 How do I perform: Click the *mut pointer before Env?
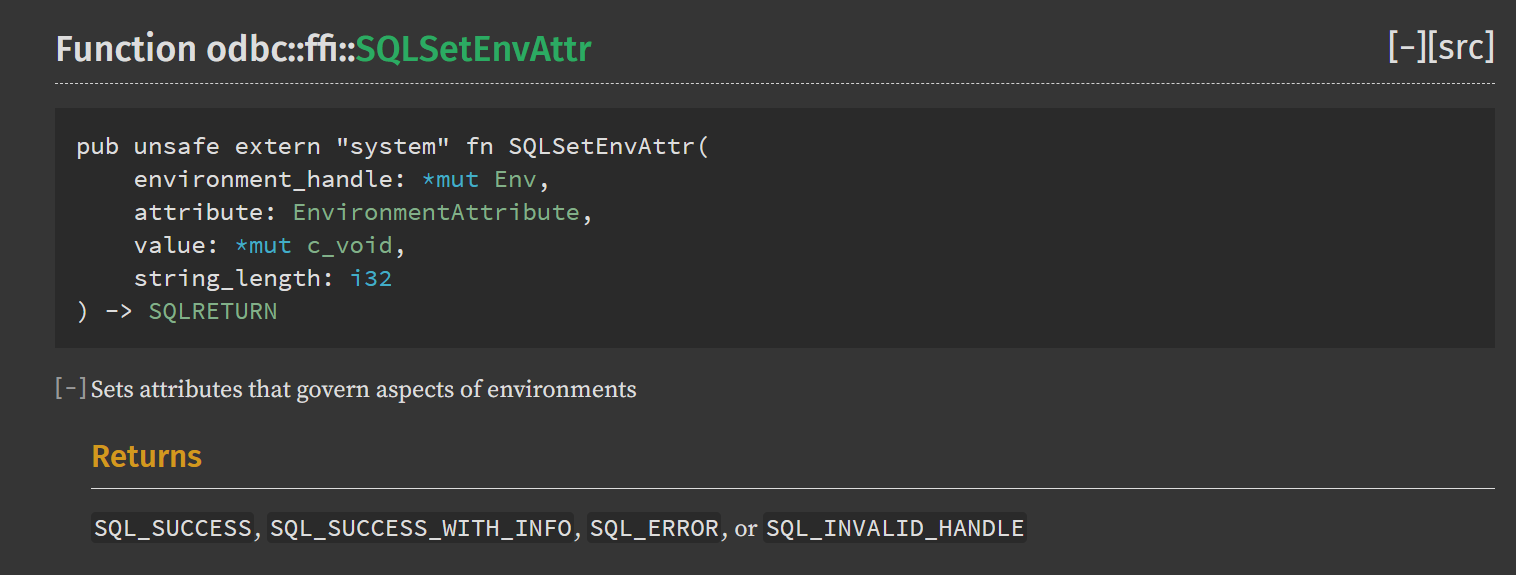tap(458, 180)
